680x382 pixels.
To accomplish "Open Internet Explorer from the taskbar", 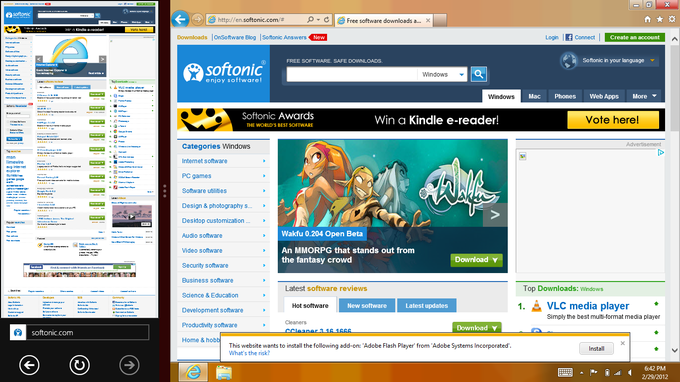I will [193, 372].
